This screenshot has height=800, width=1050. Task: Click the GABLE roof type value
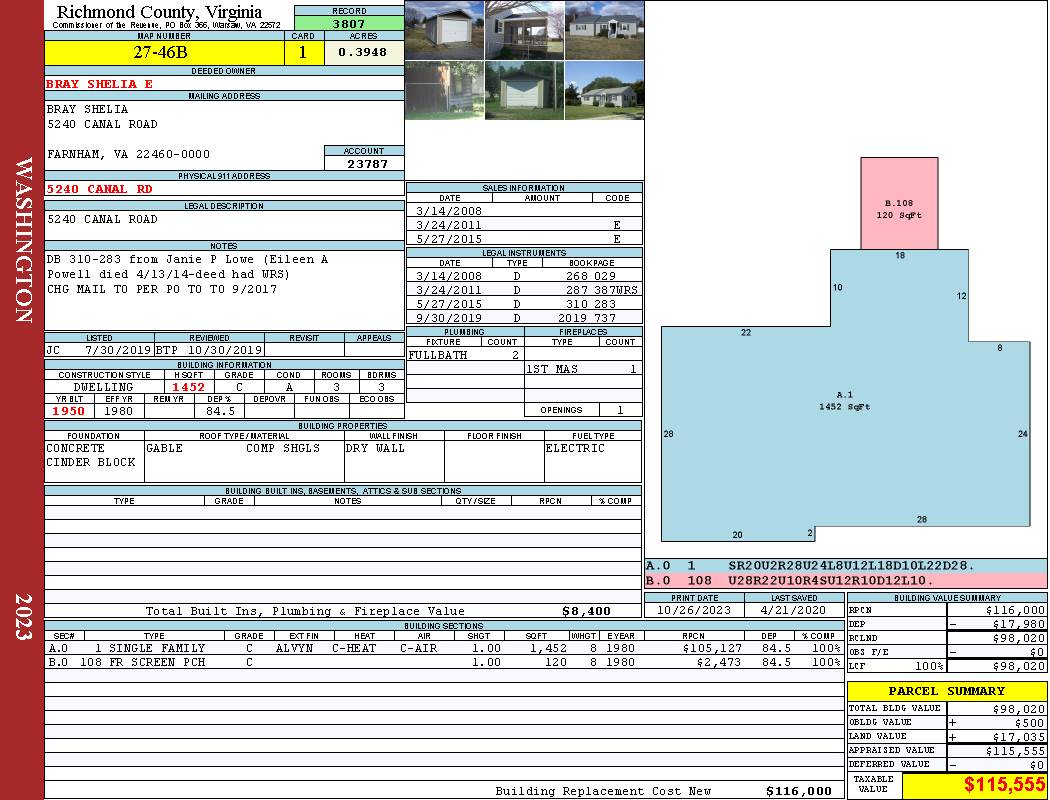tap(164, 448)
